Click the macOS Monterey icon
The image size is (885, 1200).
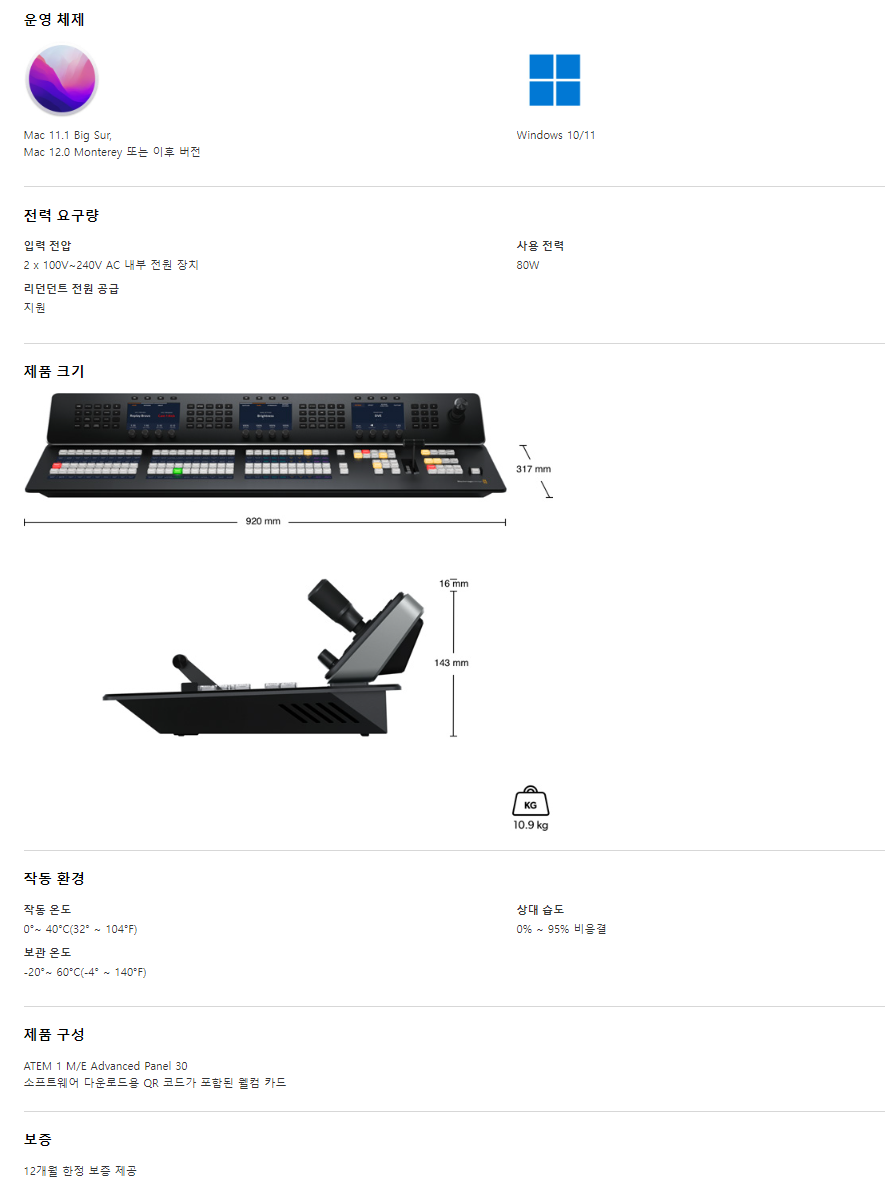tap(62, 80)
